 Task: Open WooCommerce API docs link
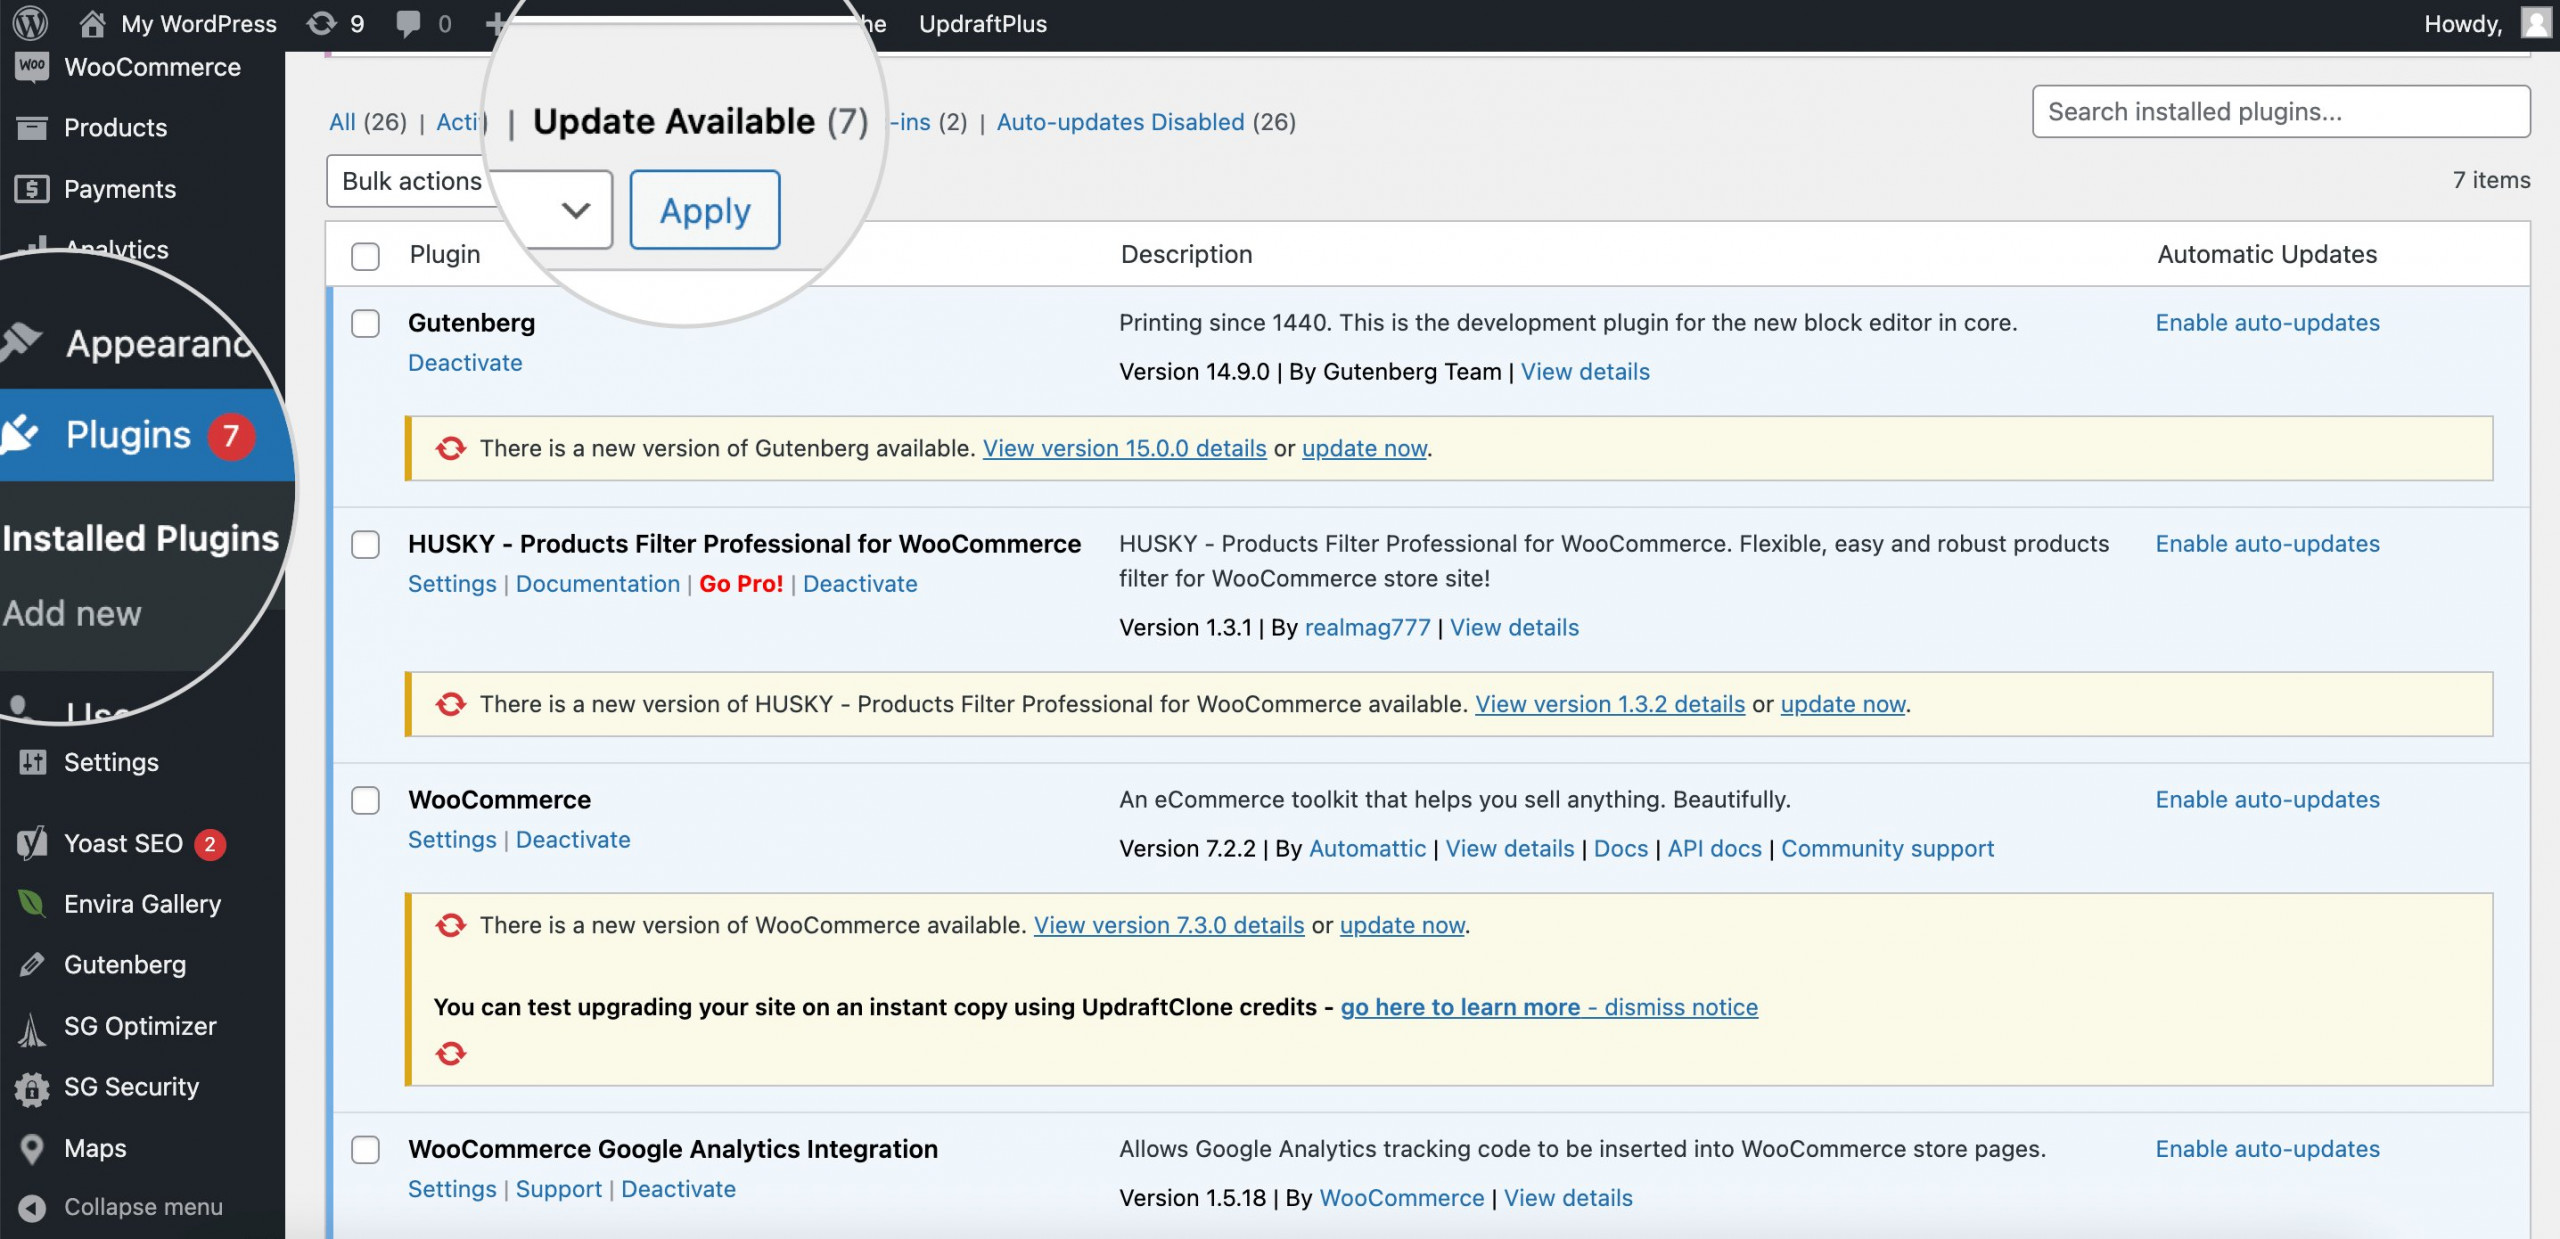[1714, 849]
